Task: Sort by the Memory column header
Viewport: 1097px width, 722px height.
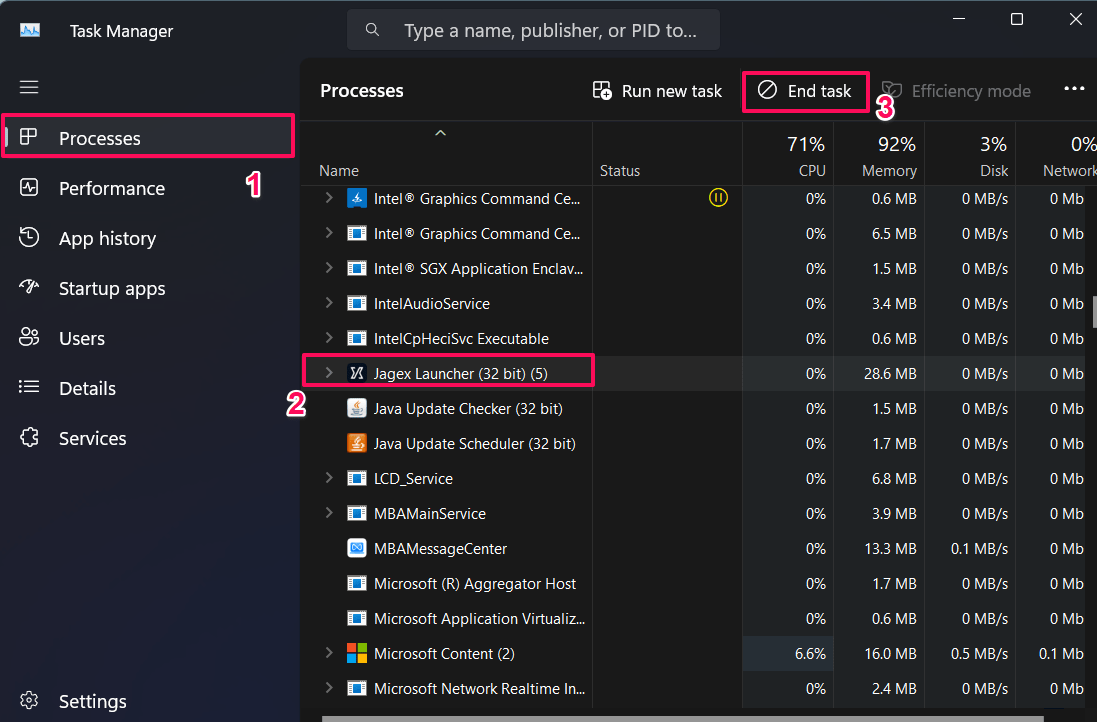Action: (879, 154)
